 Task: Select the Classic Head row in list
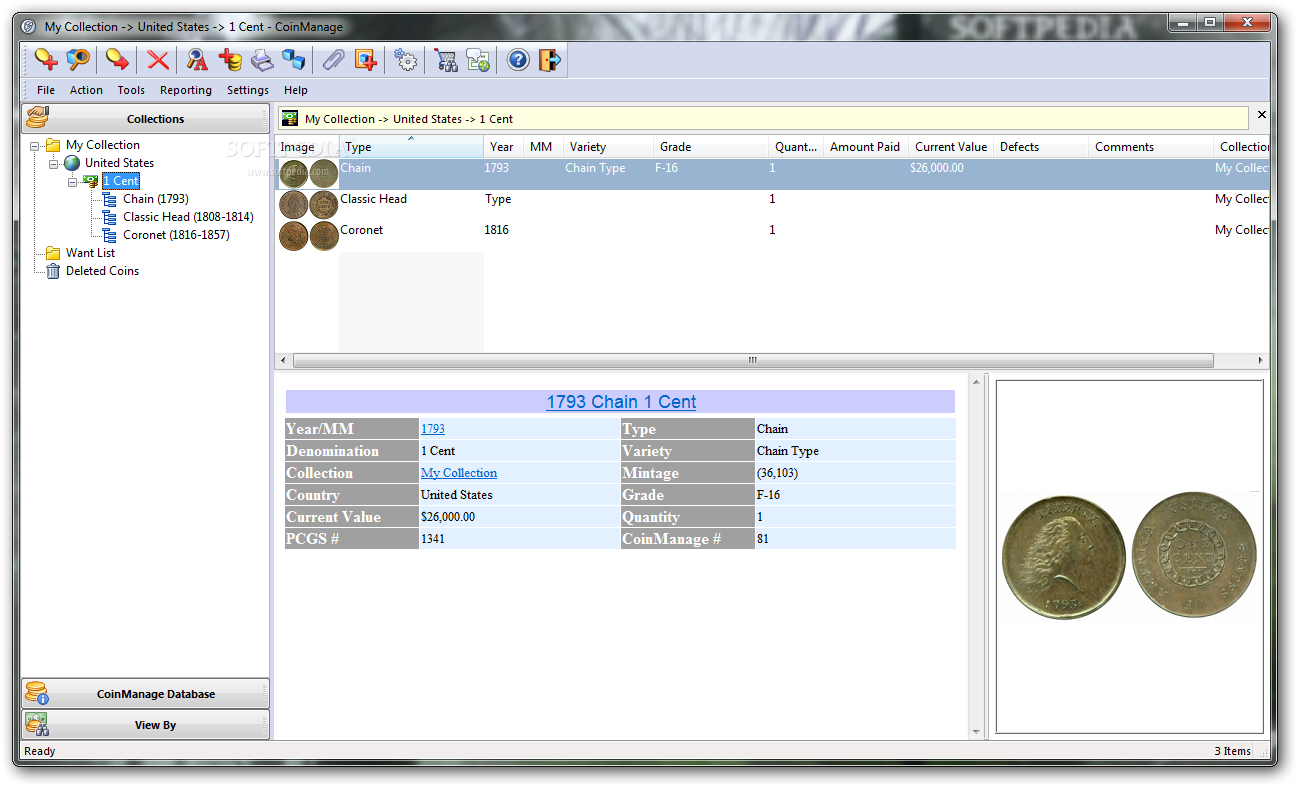click(773, 205)
